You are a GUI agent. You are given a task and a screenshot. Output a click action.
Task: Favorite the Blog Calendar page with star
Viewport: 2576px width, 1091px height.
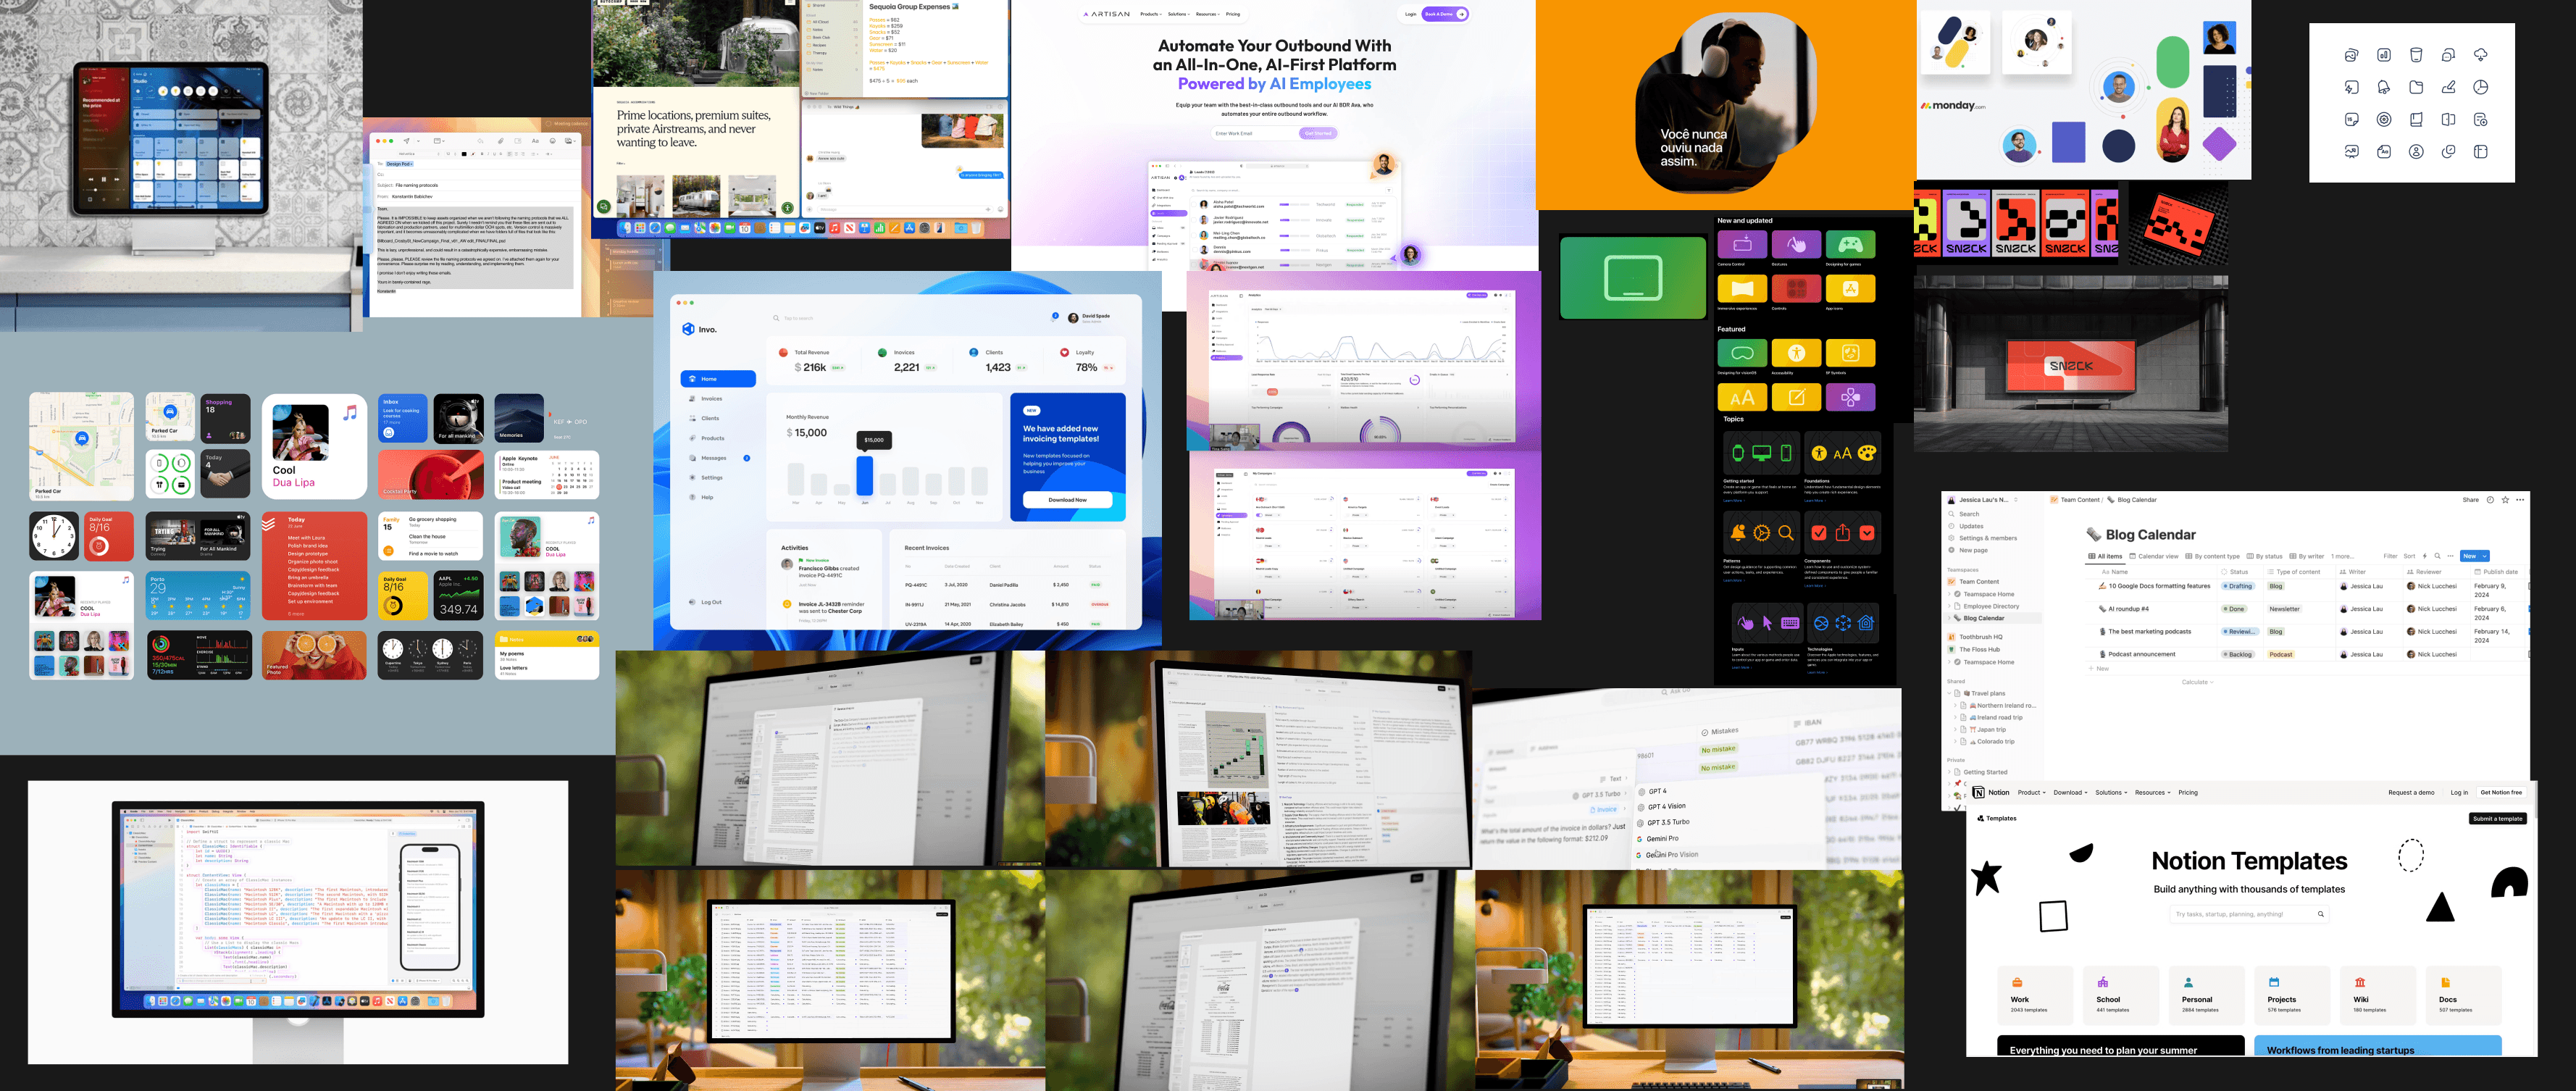click(2505, 499)
